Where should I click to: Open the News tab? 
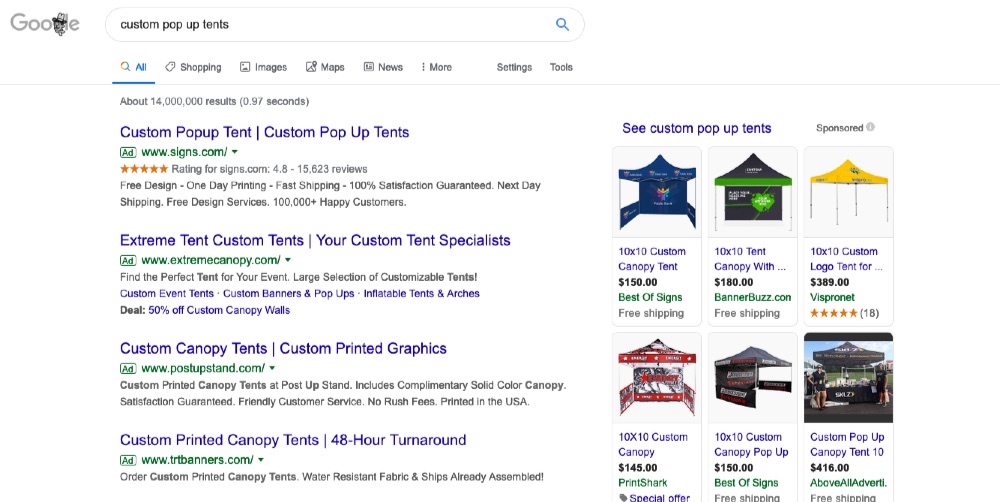(x=383, y=67)
